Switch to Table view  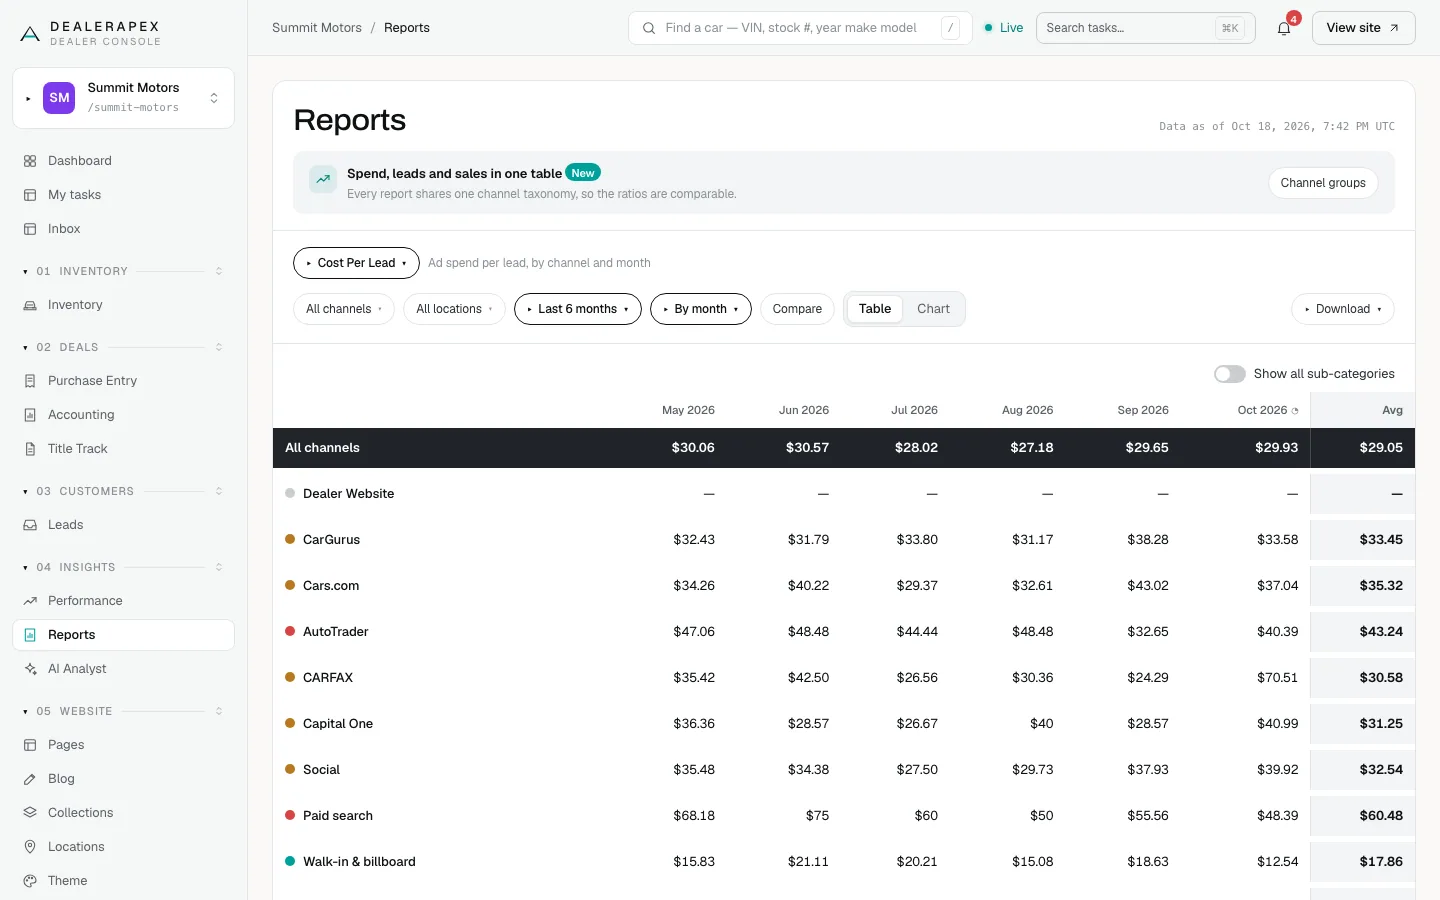(875, 309)
